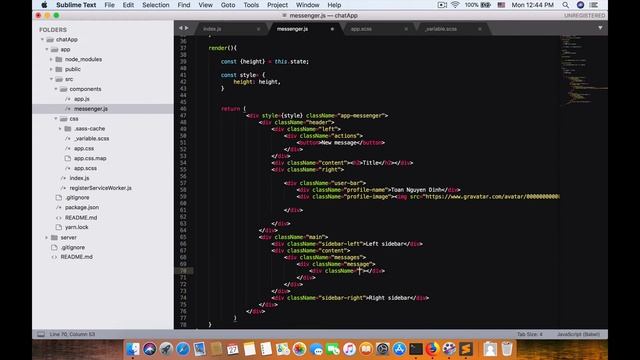Open iTunes from the dock

[349, 349]
